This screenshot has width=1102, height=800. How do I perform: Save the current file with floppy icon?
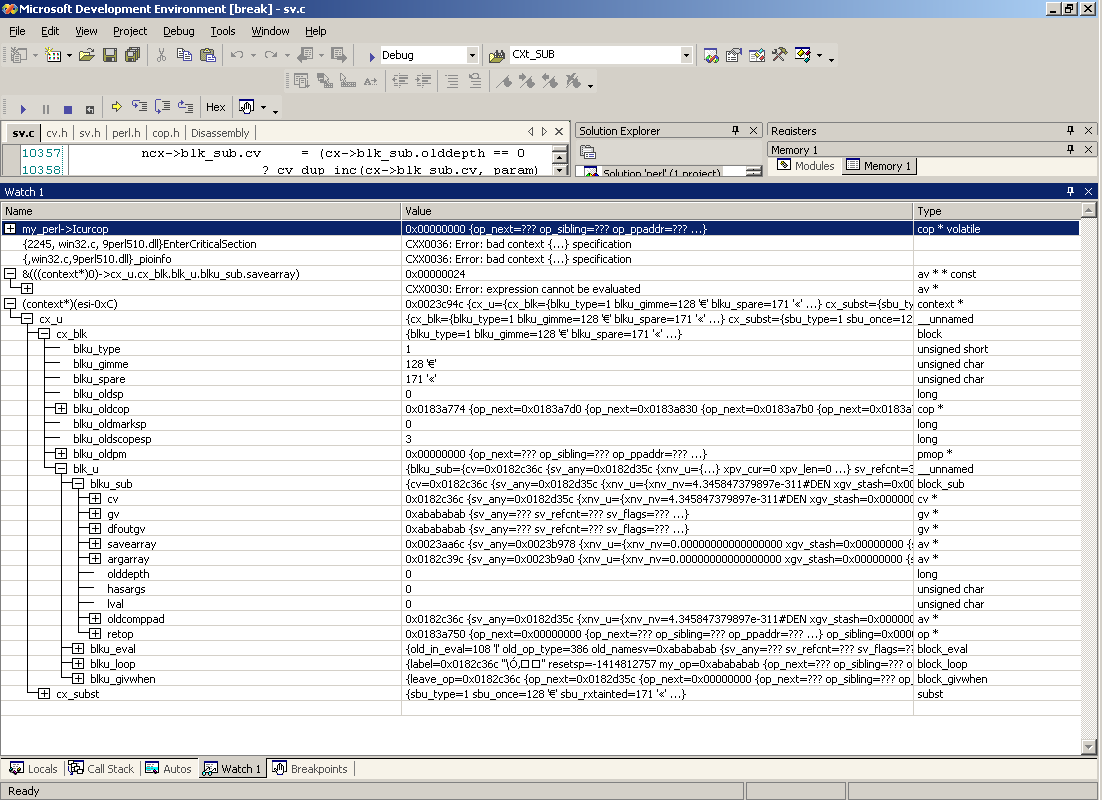[110, 55]
